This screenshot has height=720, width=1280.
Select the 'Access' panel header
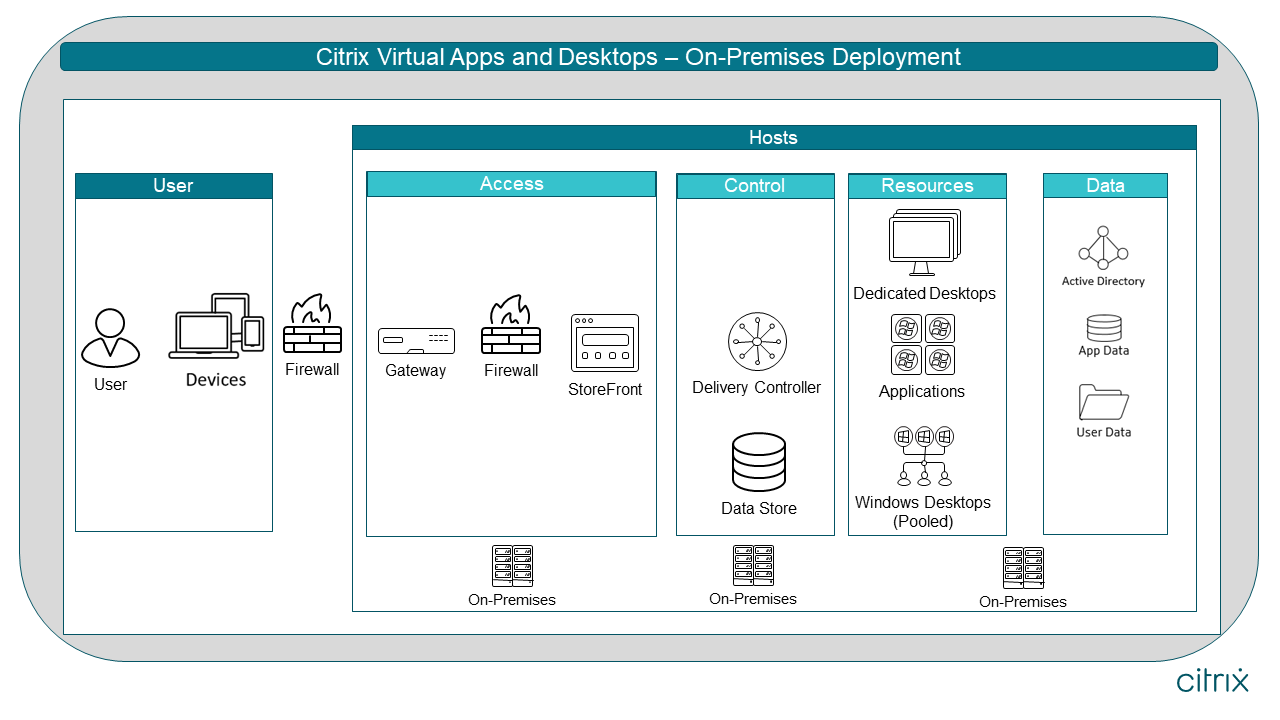click(511, 184)
